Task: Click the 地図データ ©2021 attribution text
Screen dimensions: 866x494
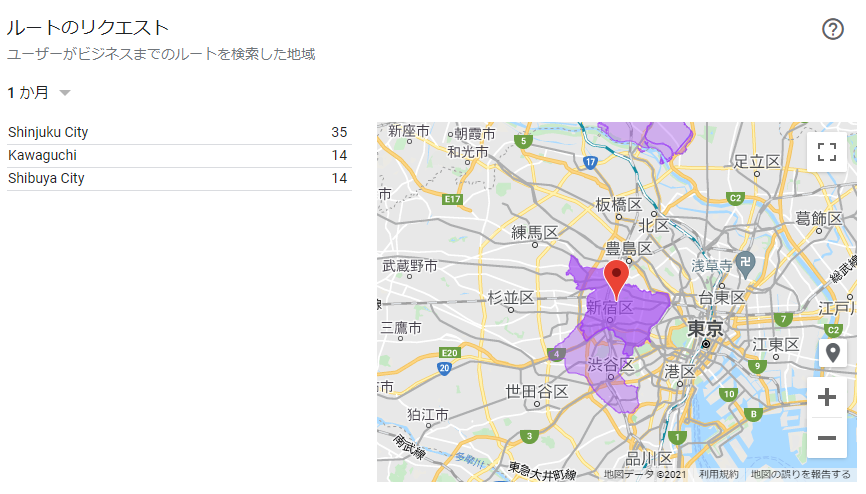Action: click(645, 475)
